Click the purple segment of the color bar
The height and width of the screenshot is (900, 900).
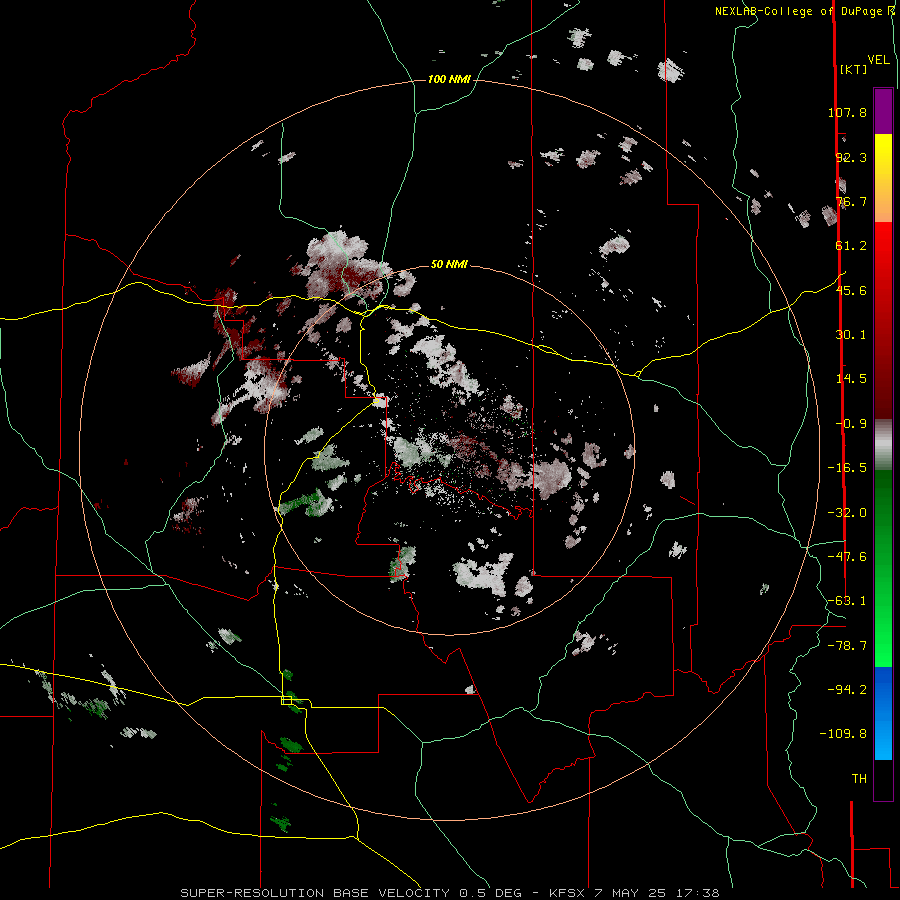[x=883, y=111]
